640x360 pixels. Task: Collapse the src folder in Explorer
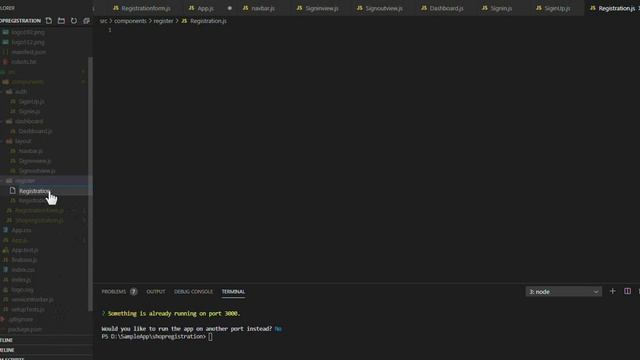(x=11, y=72)
